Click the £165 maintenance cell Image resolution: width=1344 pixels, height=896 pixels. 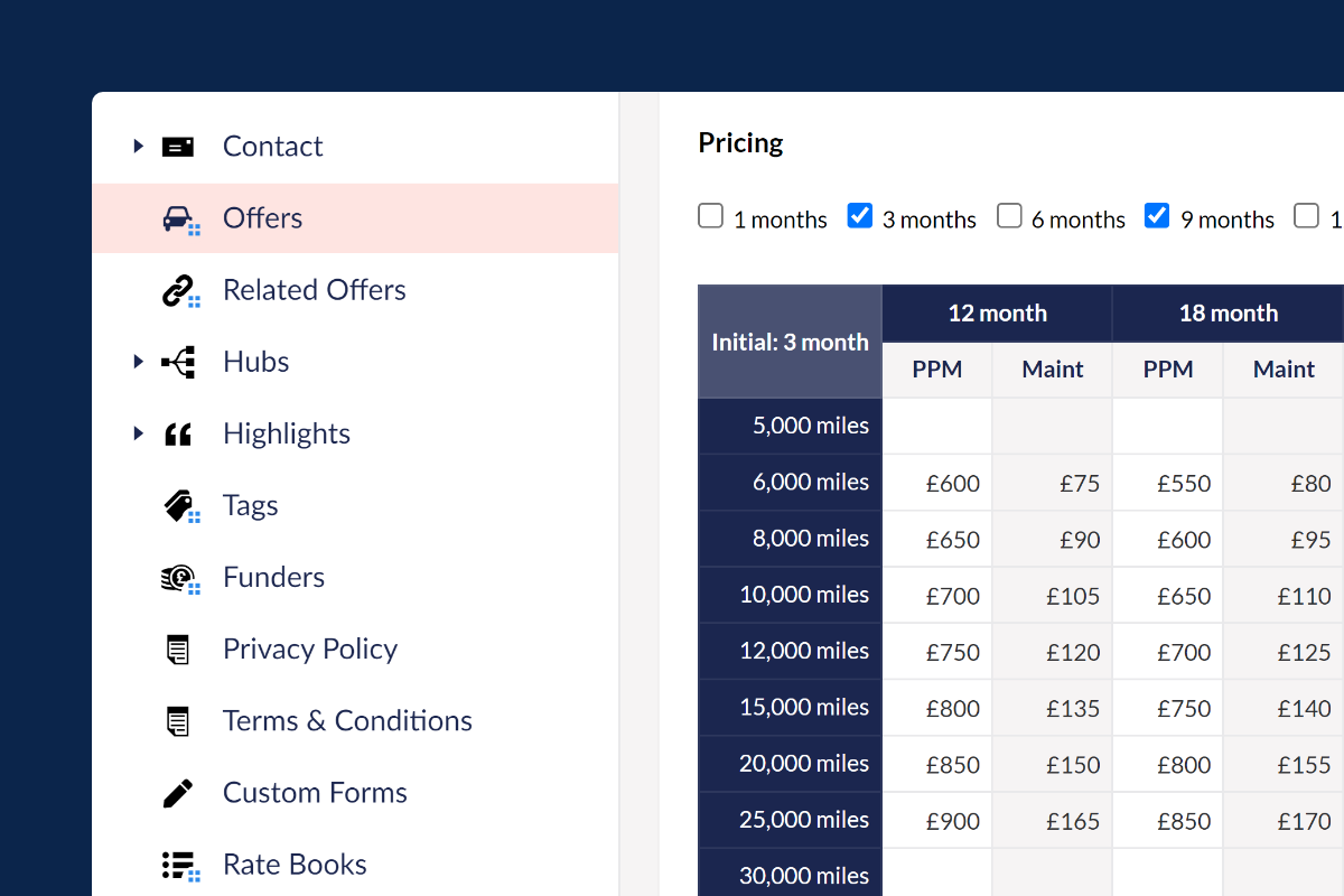pyautogui.click(x=1052, y=821)
